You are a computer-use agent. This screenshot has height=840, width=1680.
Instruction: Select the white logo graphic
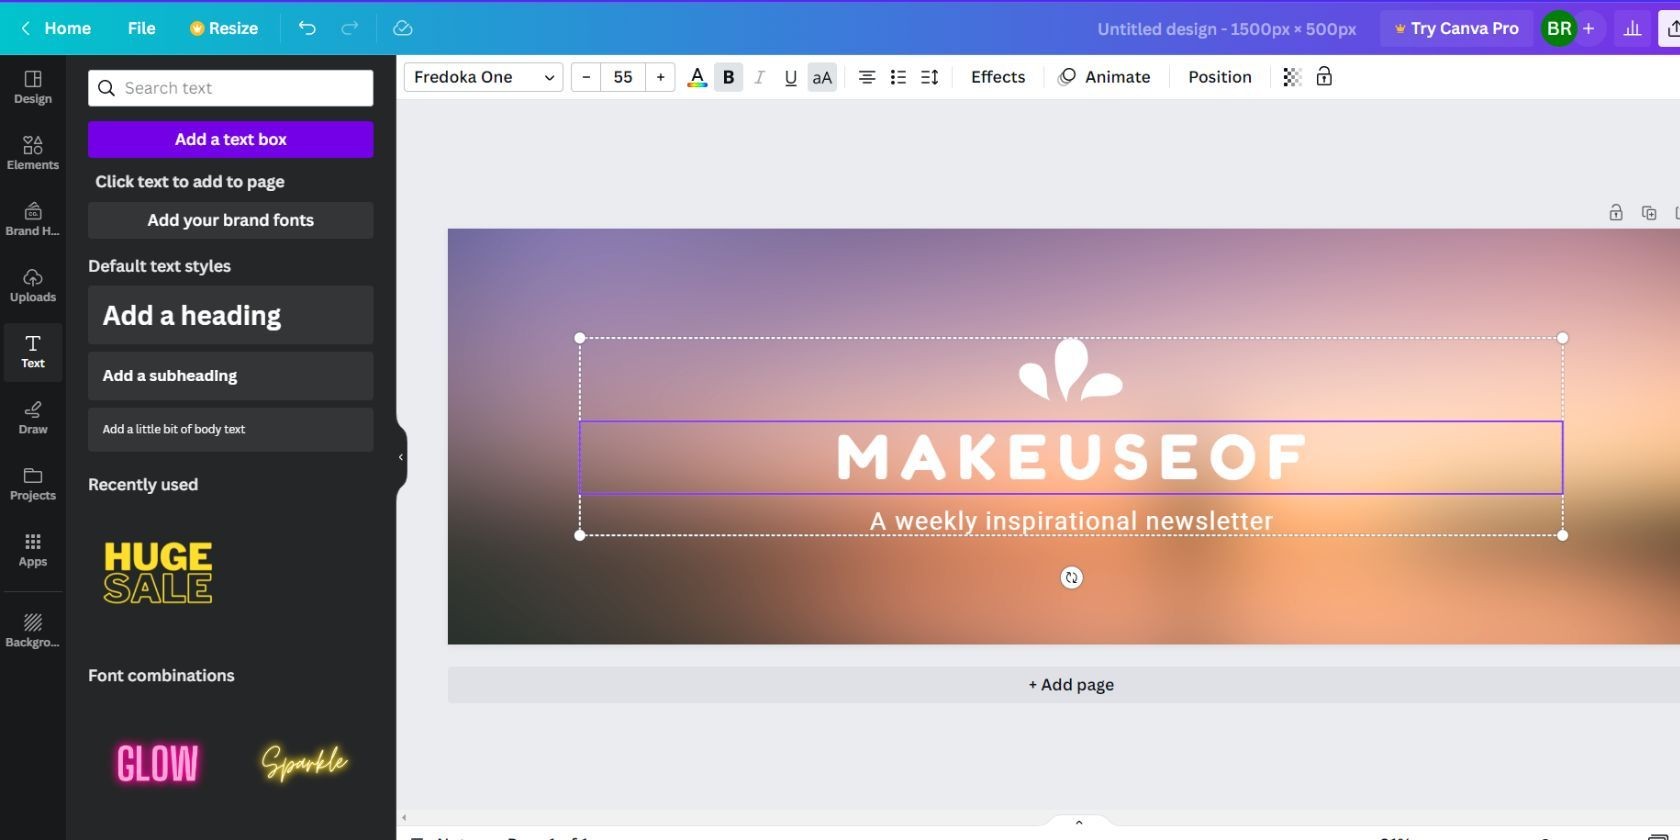point(1070,371)
